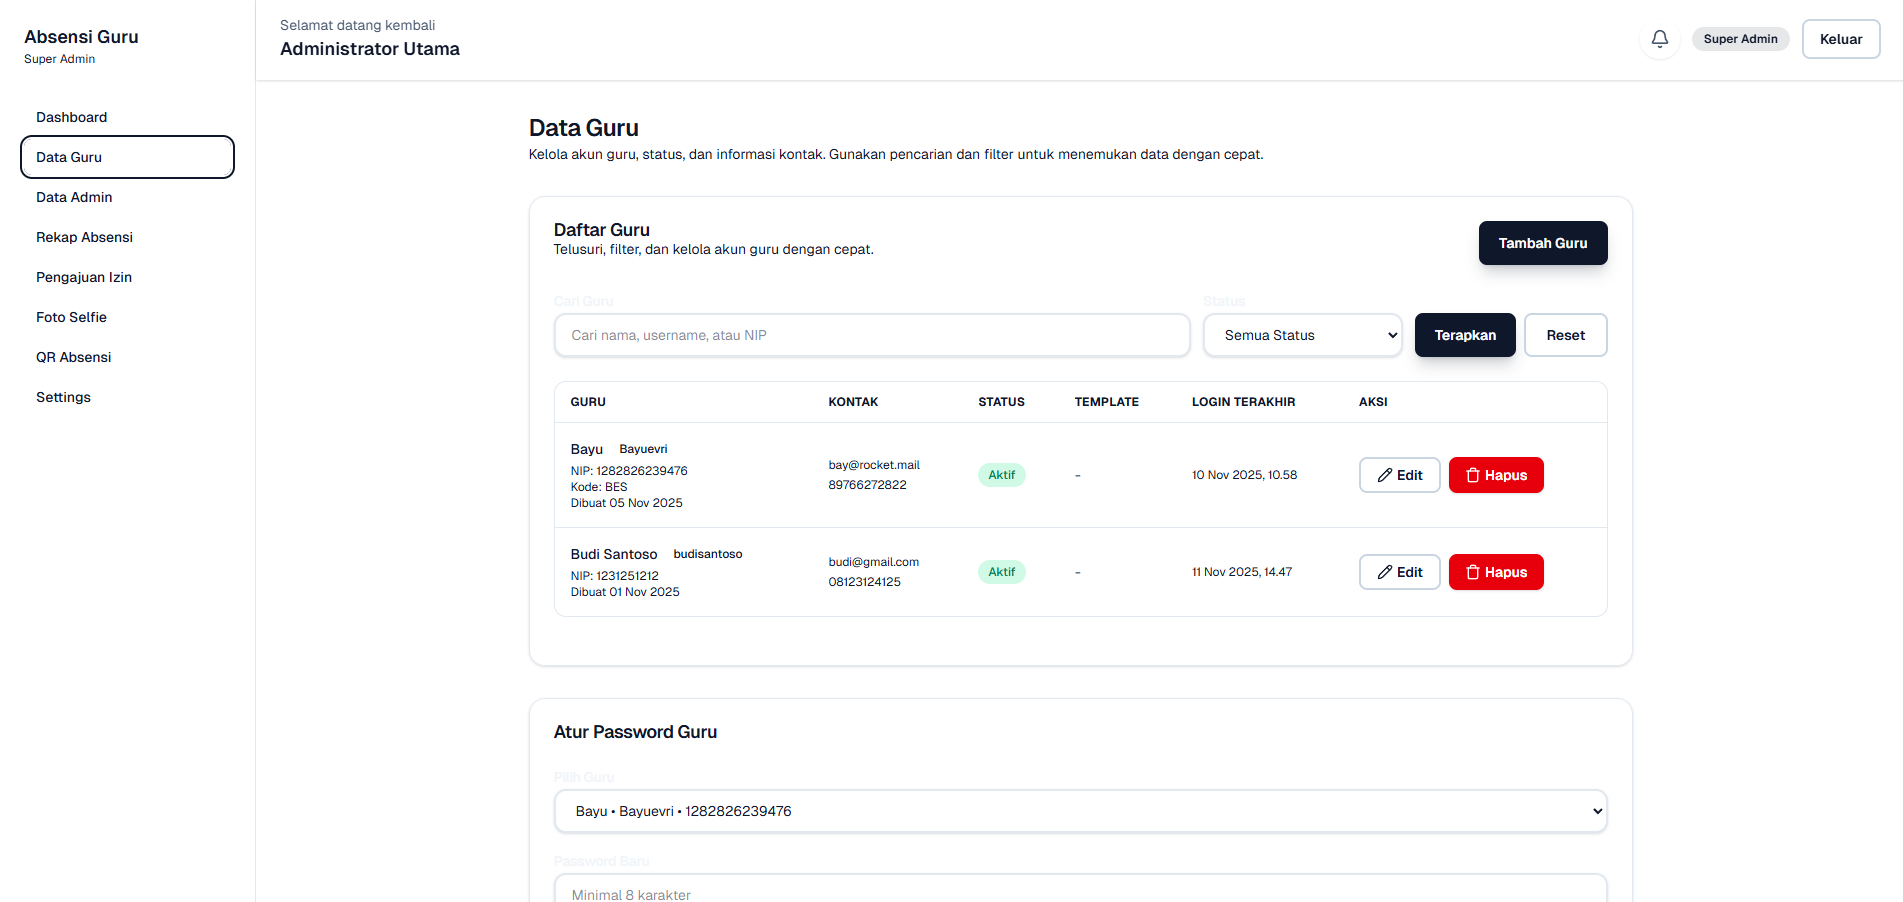The image size is (1903, 902).
Task: Navigate to Pengajuan Izin
Action: point(84,277)
